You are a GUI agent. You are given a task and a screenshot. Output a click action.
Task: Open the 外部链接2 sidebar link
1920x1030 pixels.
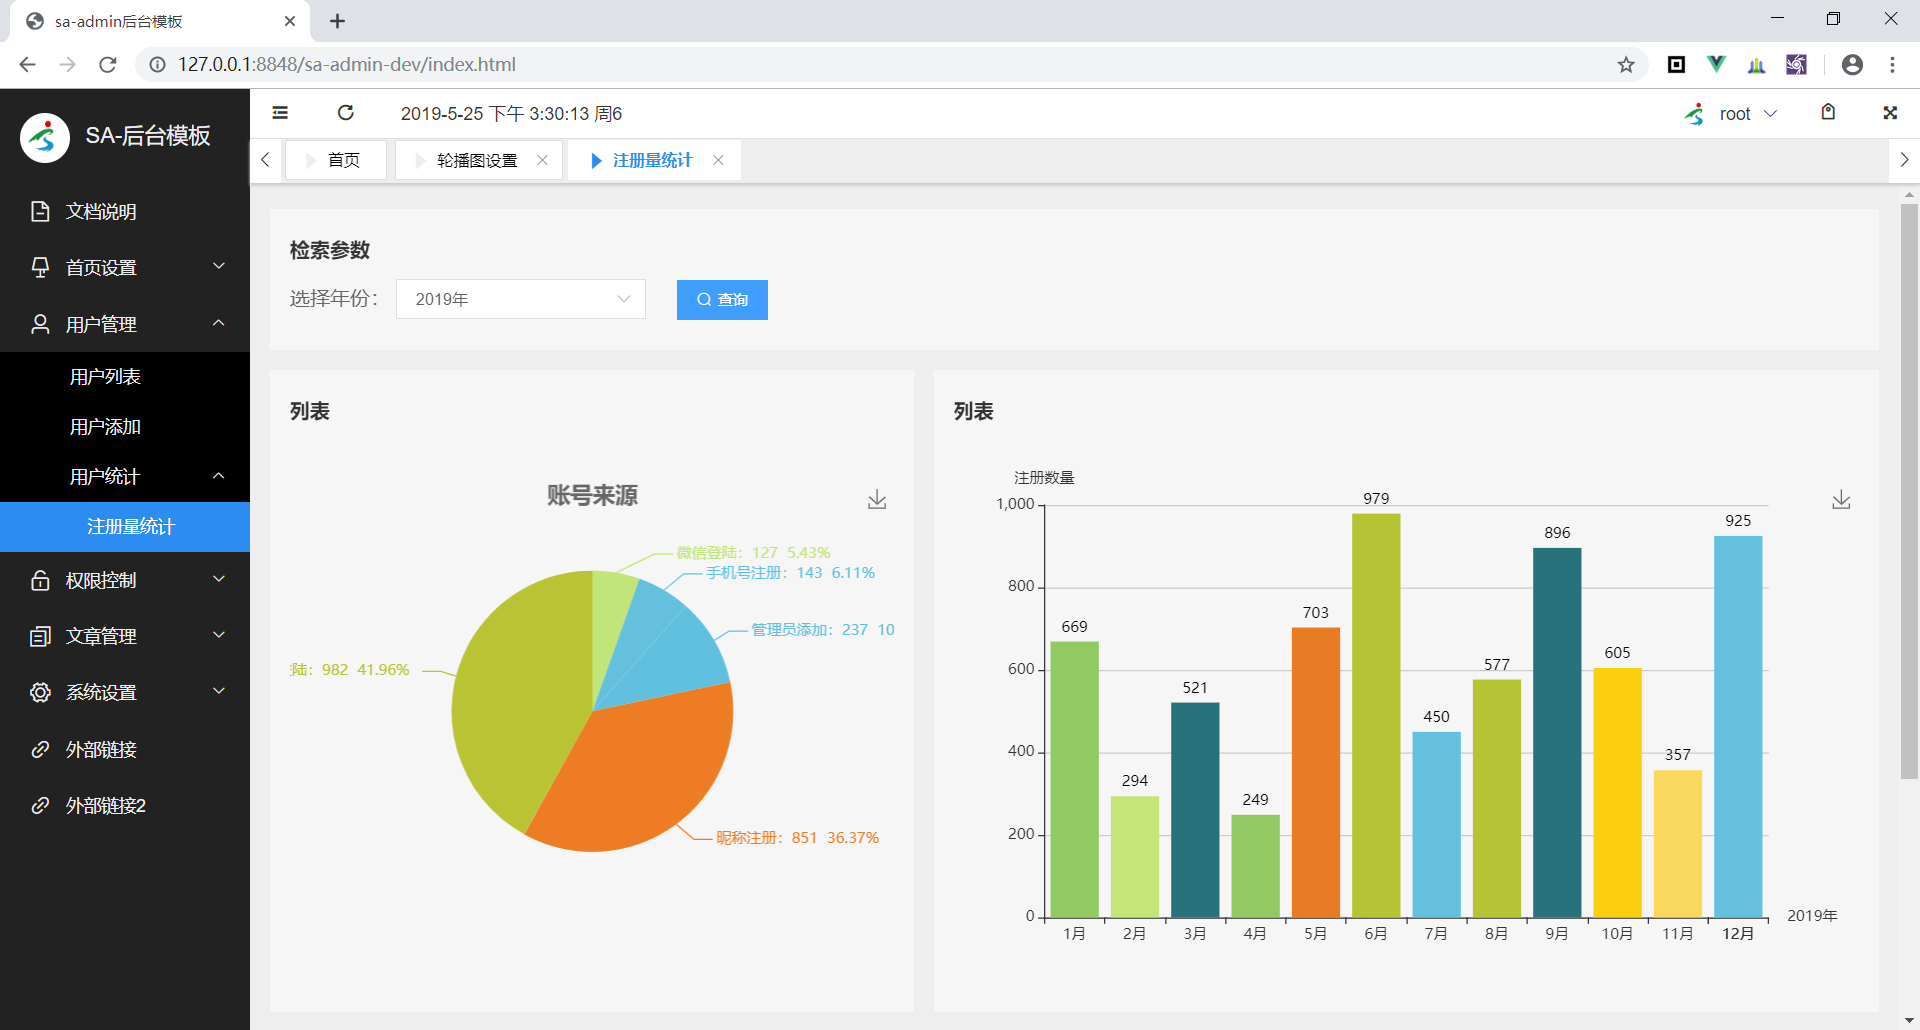125,805
